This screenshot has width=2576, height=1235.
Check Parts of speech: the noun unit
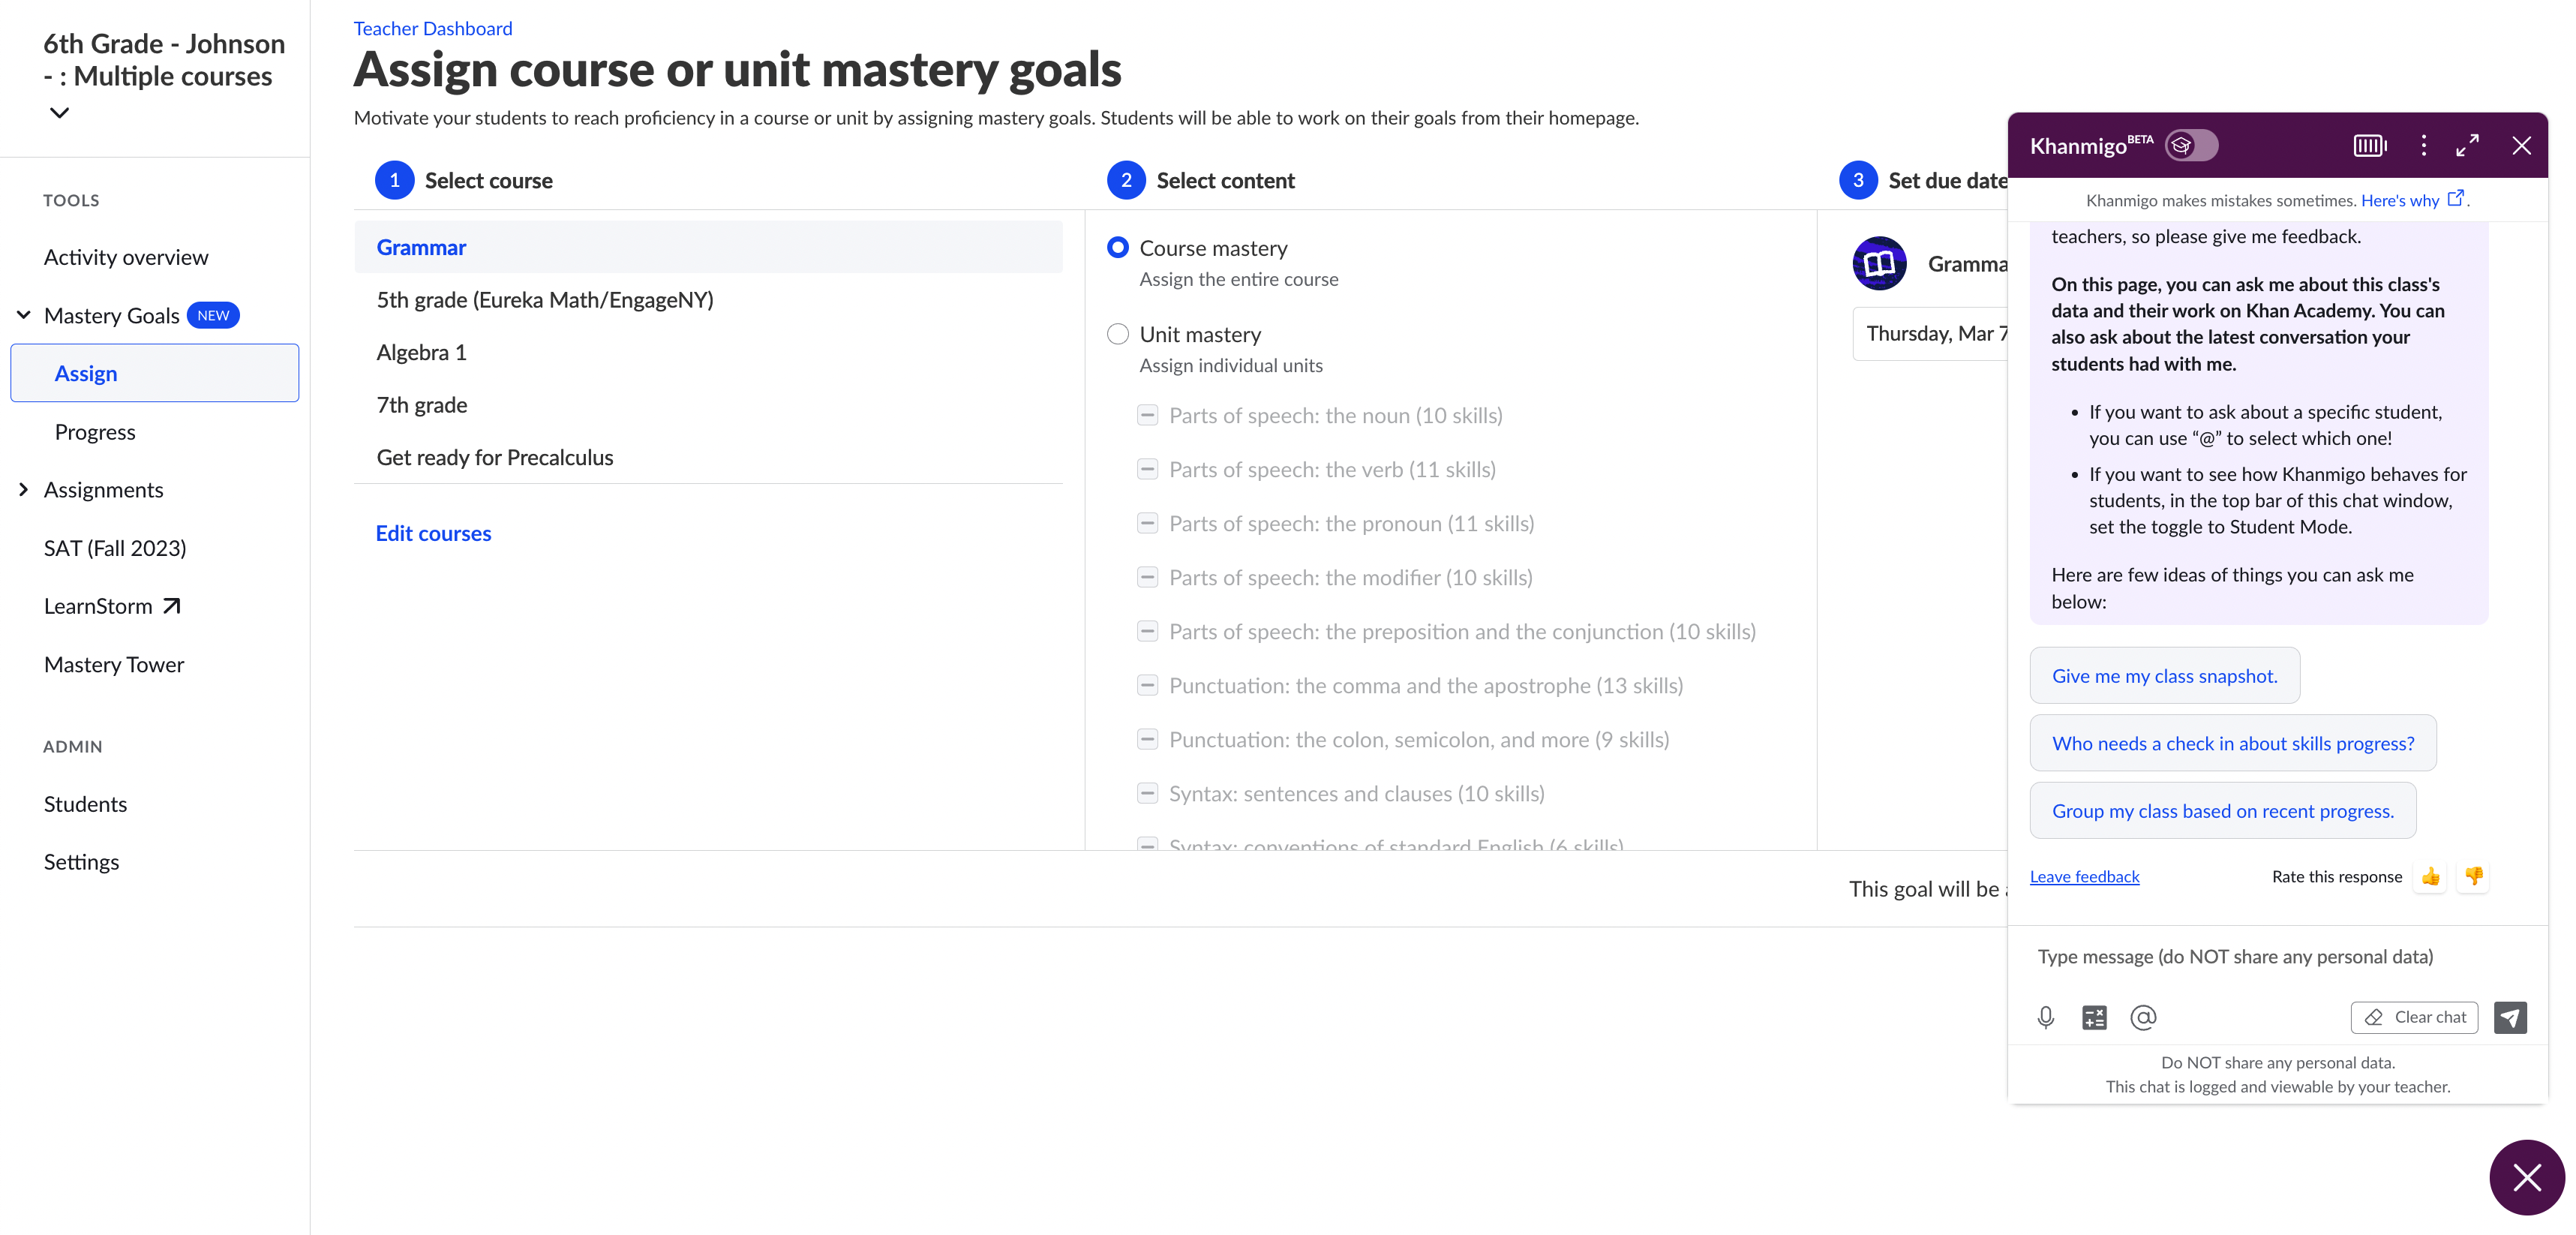pyautogui.click(x=1148, y=415)
